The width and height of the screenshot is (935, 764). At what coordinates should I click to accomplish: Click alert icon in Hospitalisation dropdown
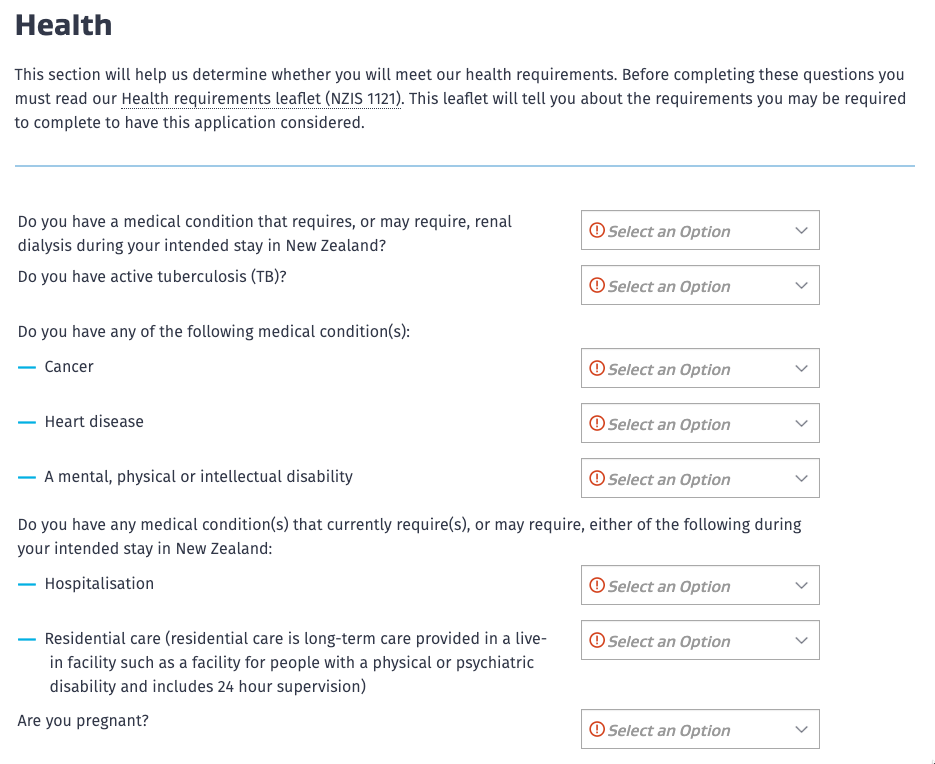point(597,586)
